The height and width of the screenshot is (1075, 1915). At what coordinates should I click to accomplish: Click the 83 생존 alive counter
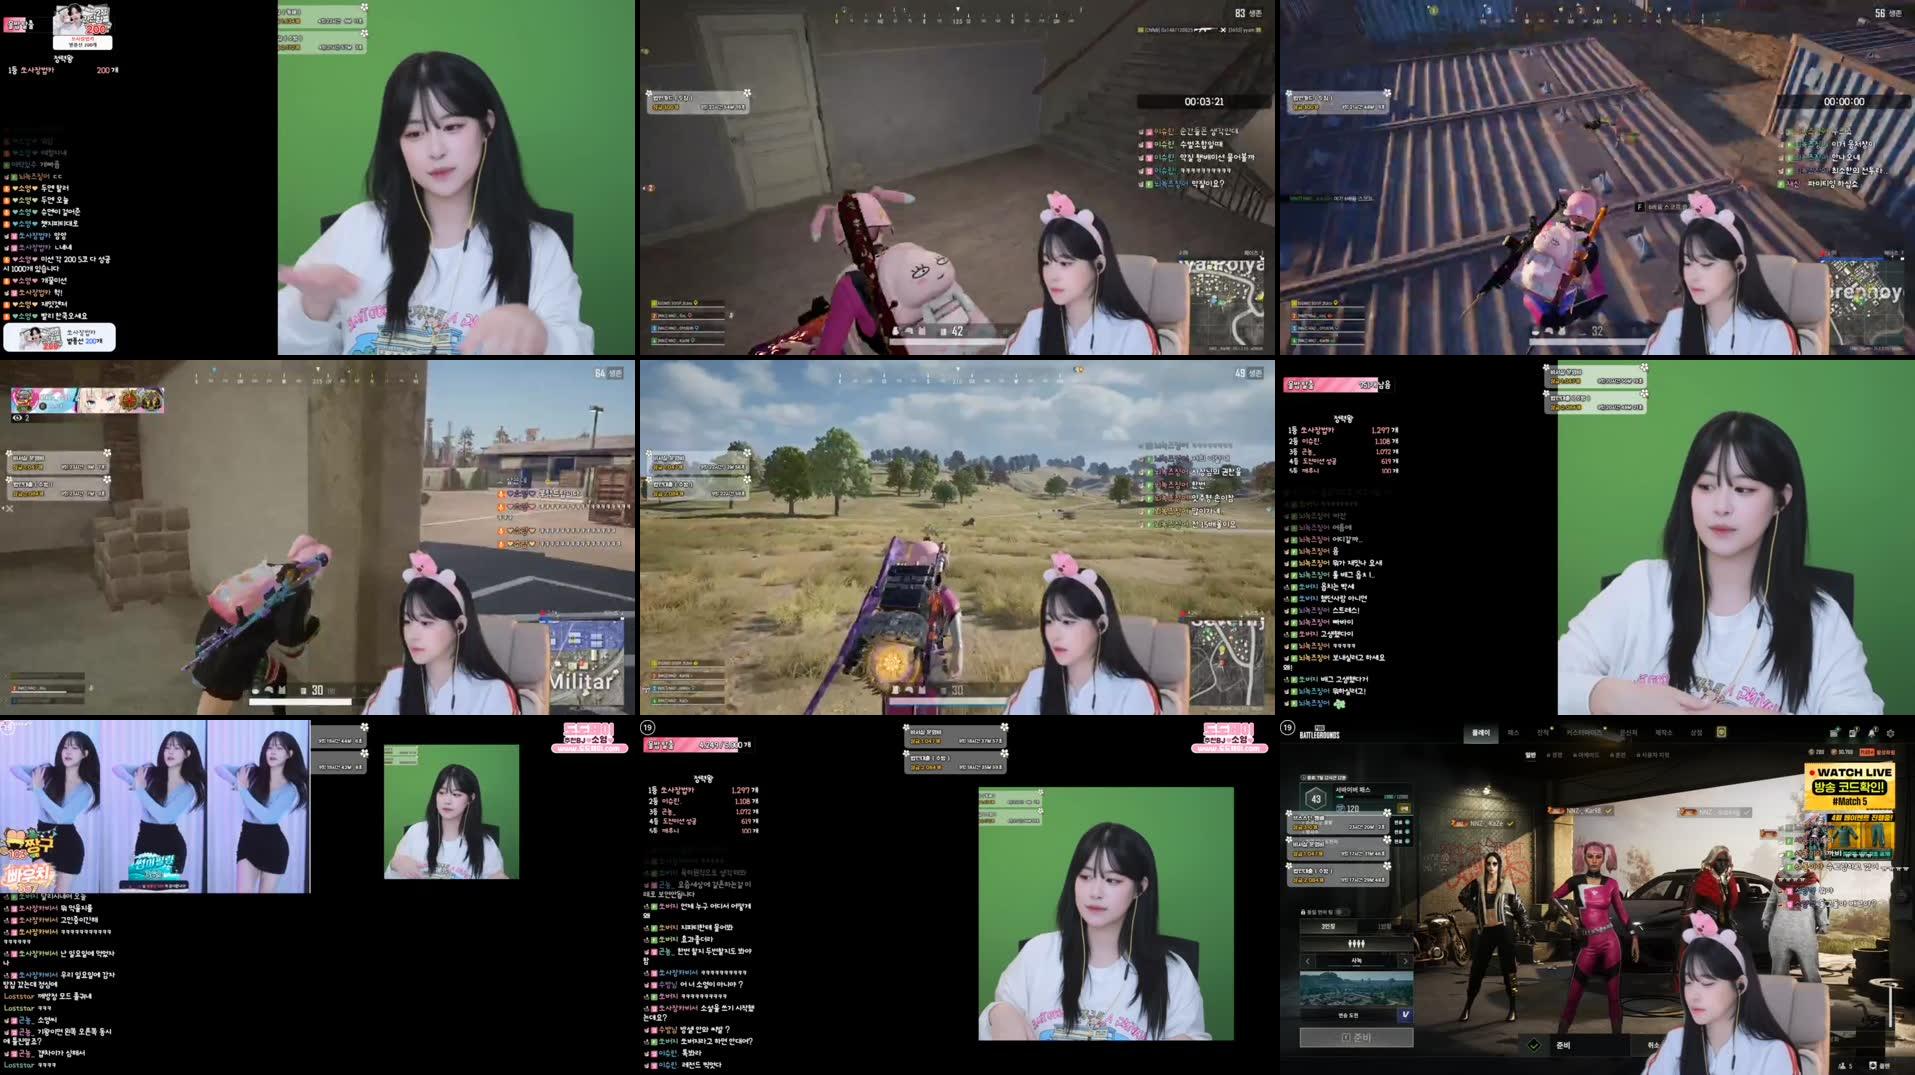point(1248,13)
